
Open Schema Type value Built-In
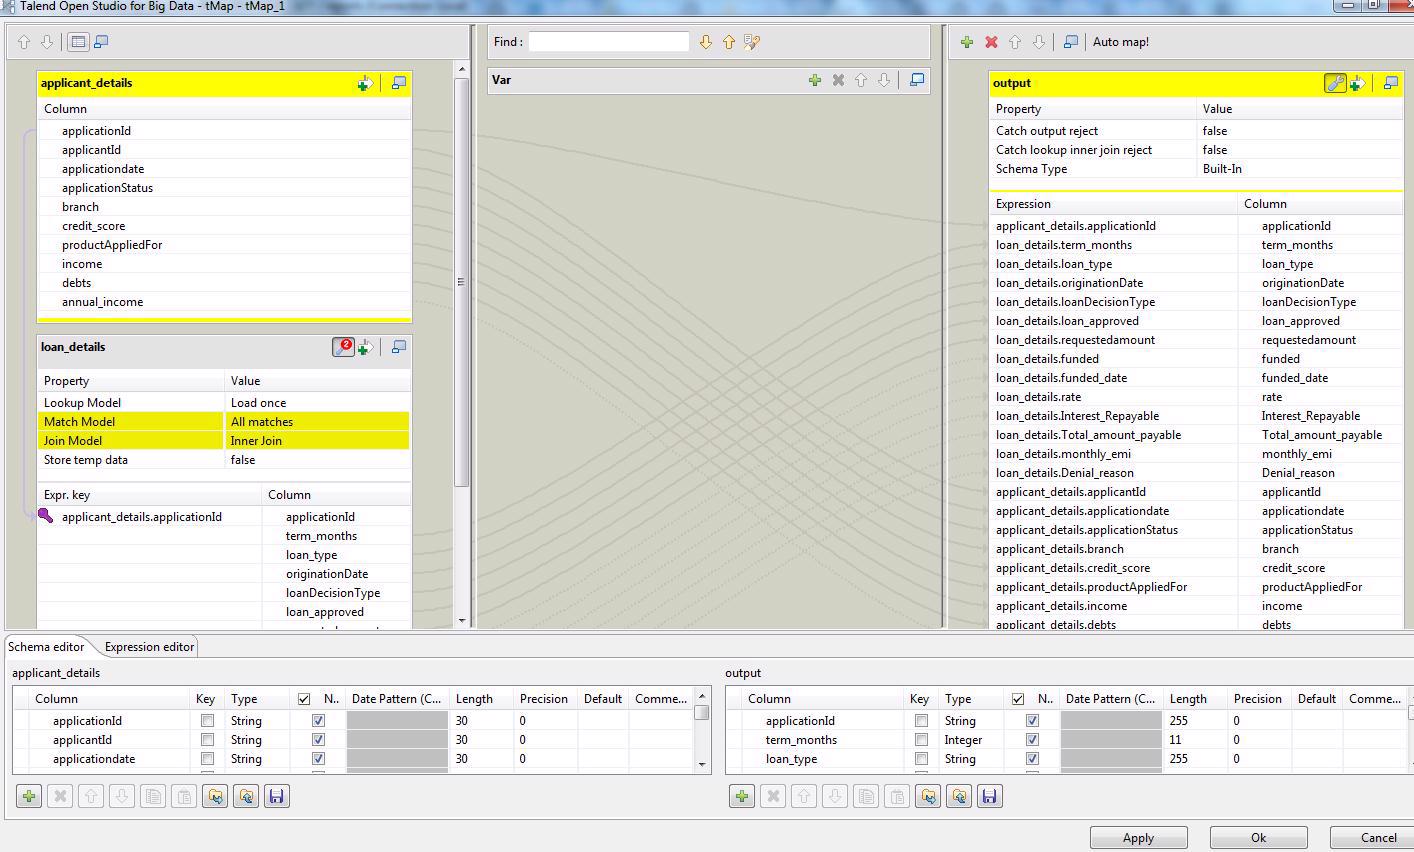(x=1300, y=169)
